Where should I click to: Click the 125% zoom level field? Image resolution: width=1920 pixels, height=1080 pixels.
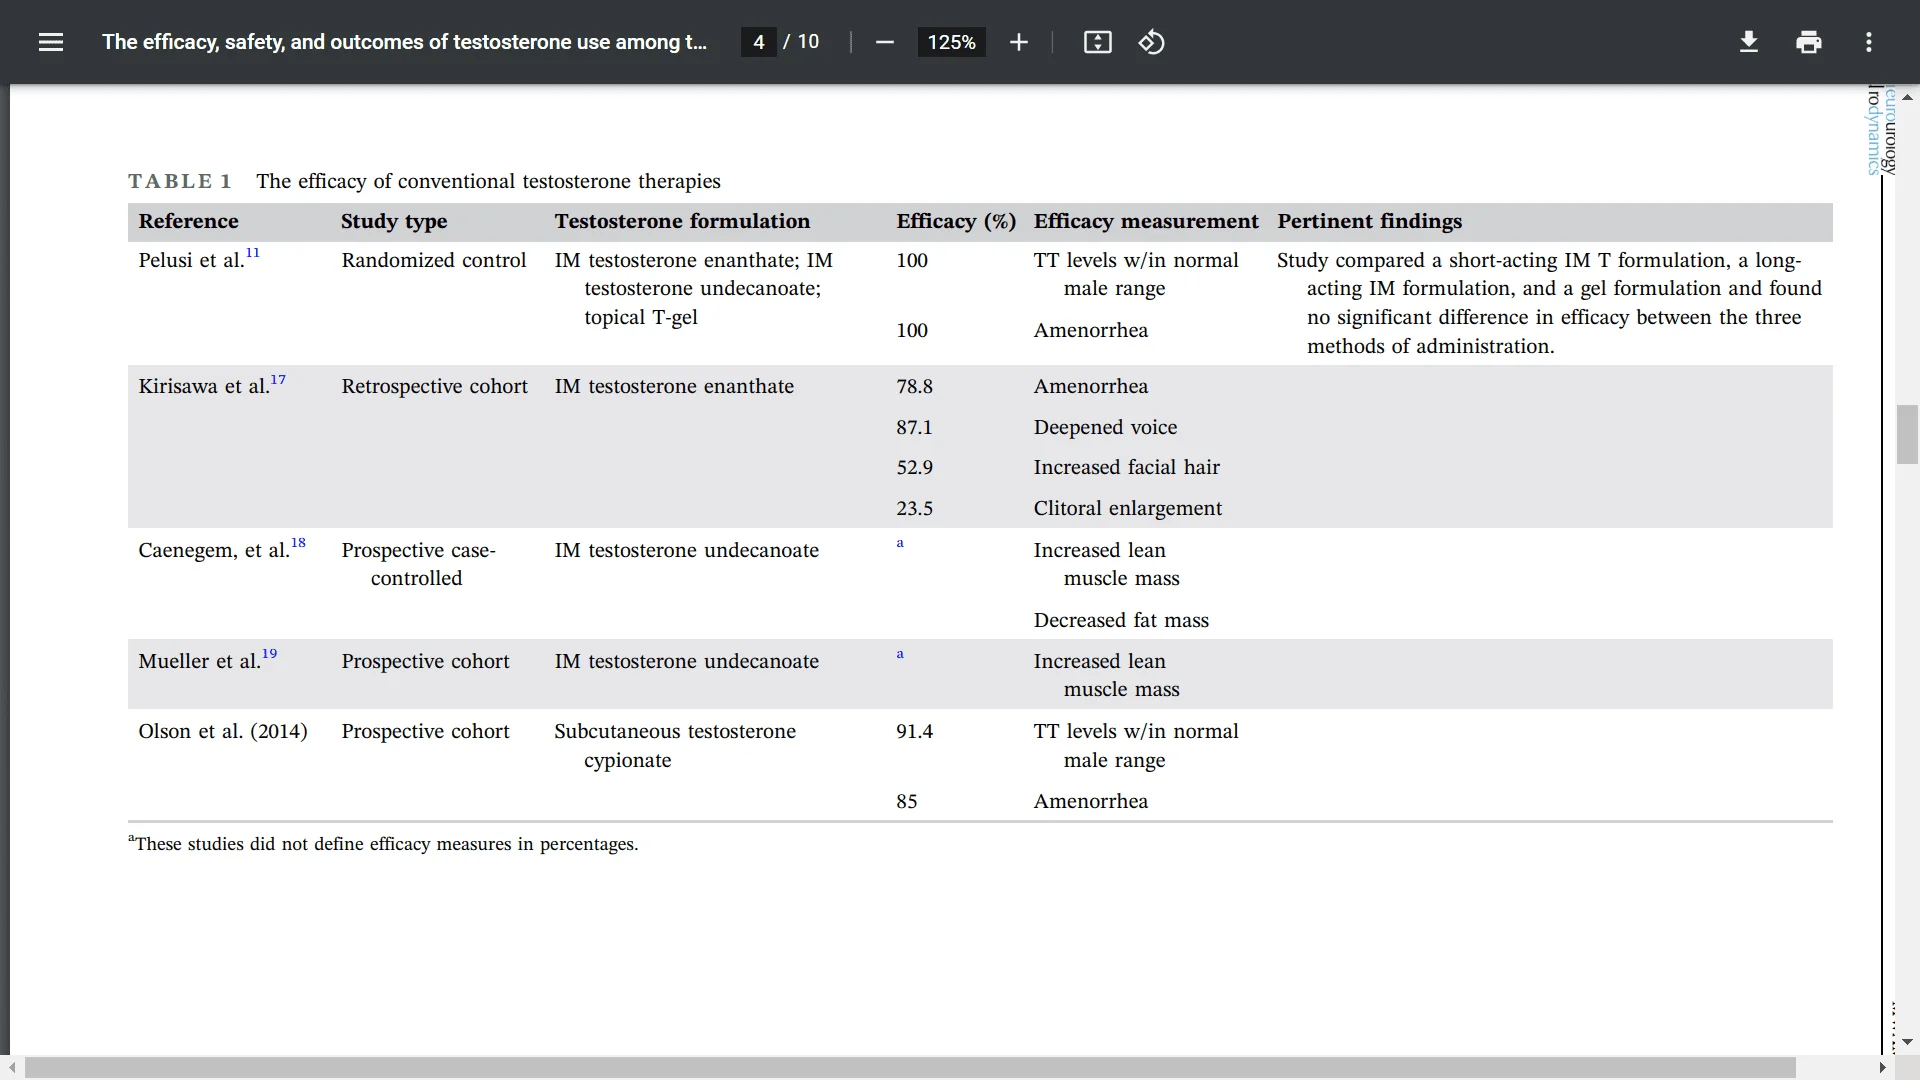pyautogui.click(x=951, y=42)
